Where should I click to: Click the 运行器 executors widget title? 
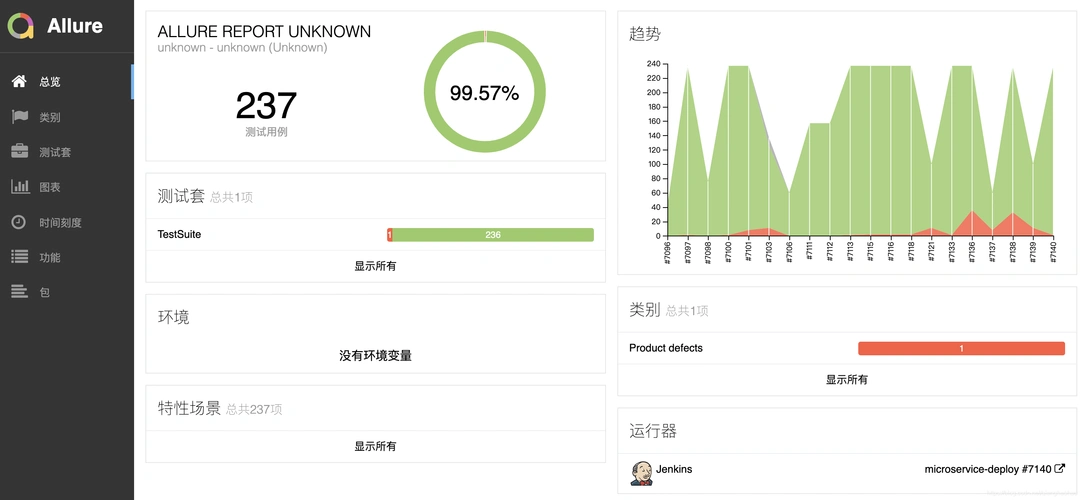pyautogui.click(x=653, y=432)
